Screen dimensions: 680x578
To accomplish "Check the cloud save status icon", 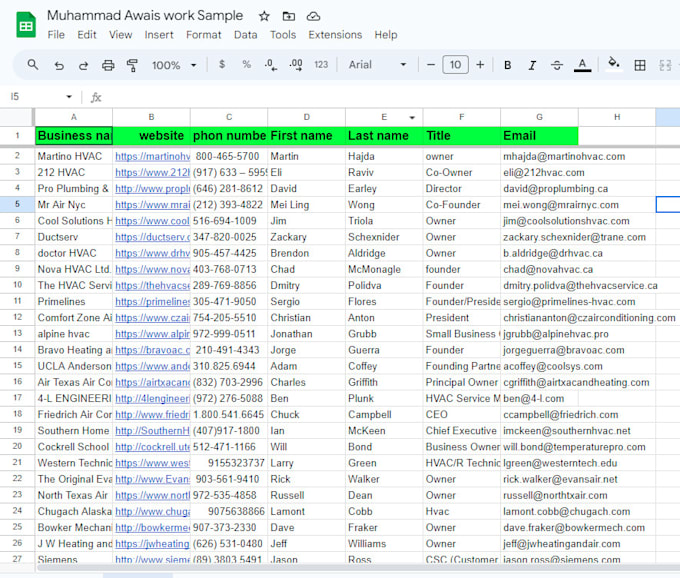I will (313, 16).
